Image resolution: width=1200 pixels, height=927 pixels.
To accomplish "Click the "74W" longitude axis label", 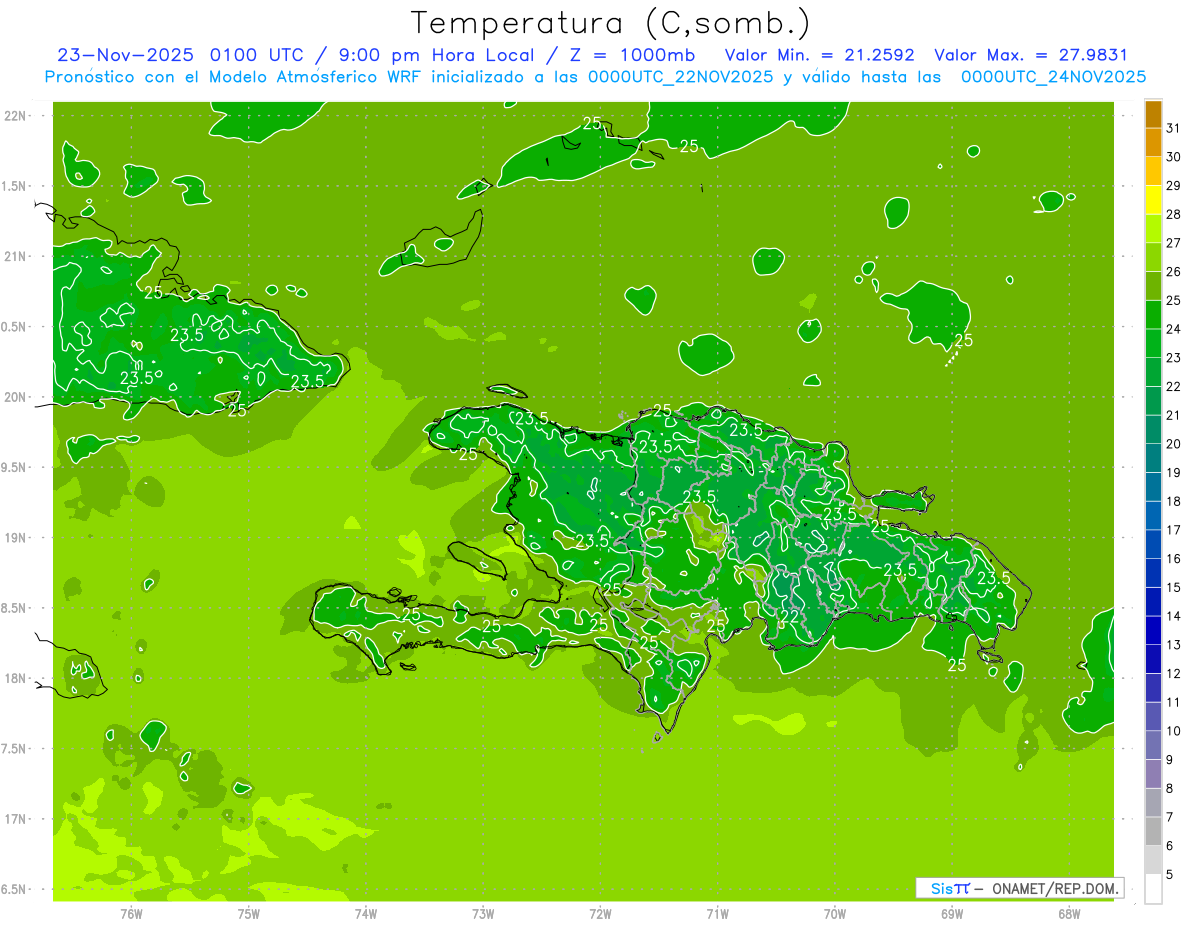I will [x=366, y=913].
